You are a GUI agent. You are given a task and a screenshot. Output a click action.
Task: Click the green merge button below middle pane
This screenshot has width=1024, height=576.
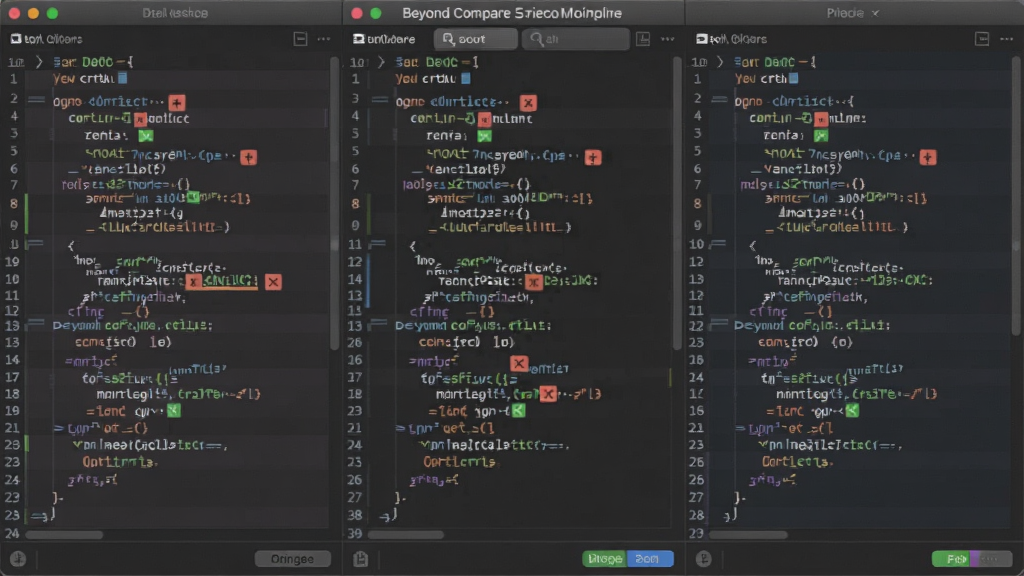(x=604, y=559)
